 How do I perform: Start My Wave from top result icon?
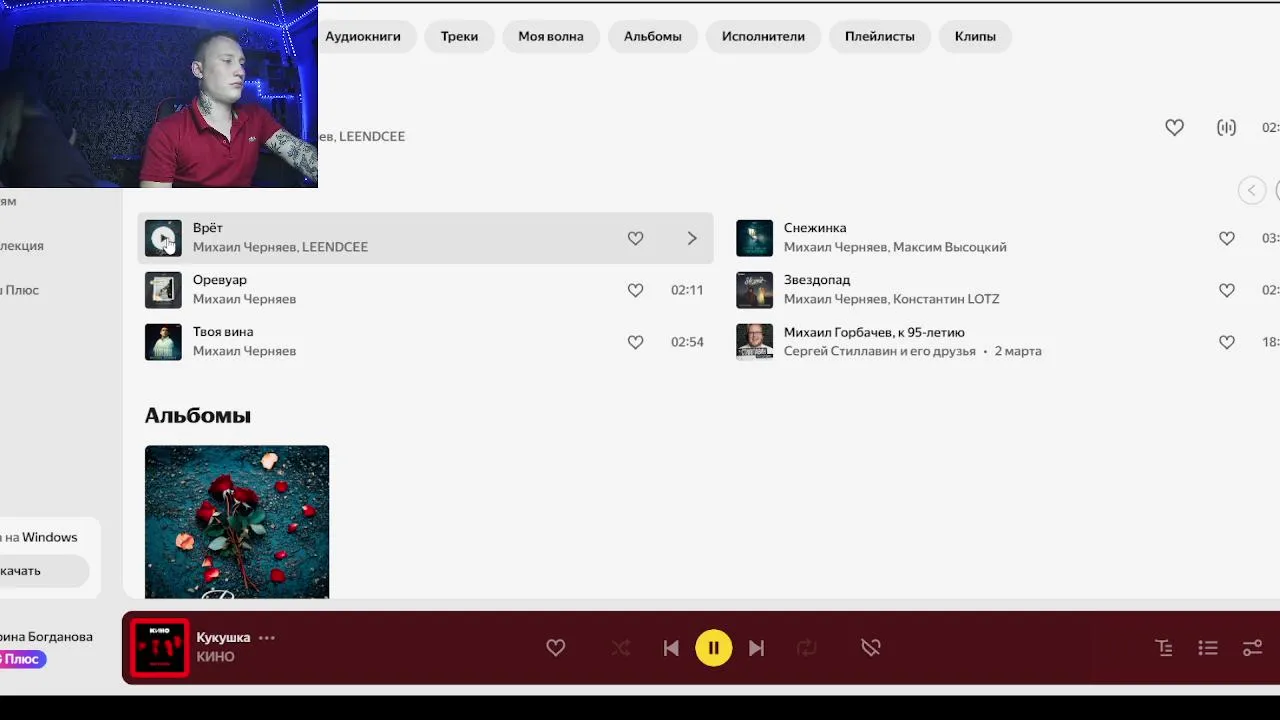tap(1226, 127)
